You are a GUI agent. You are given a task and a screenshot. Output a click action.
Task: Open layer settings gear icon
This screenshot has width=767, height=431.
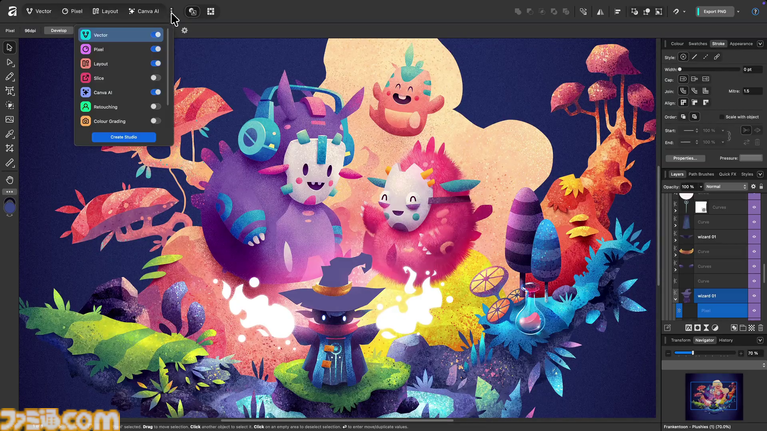click(x=752, y=186)
